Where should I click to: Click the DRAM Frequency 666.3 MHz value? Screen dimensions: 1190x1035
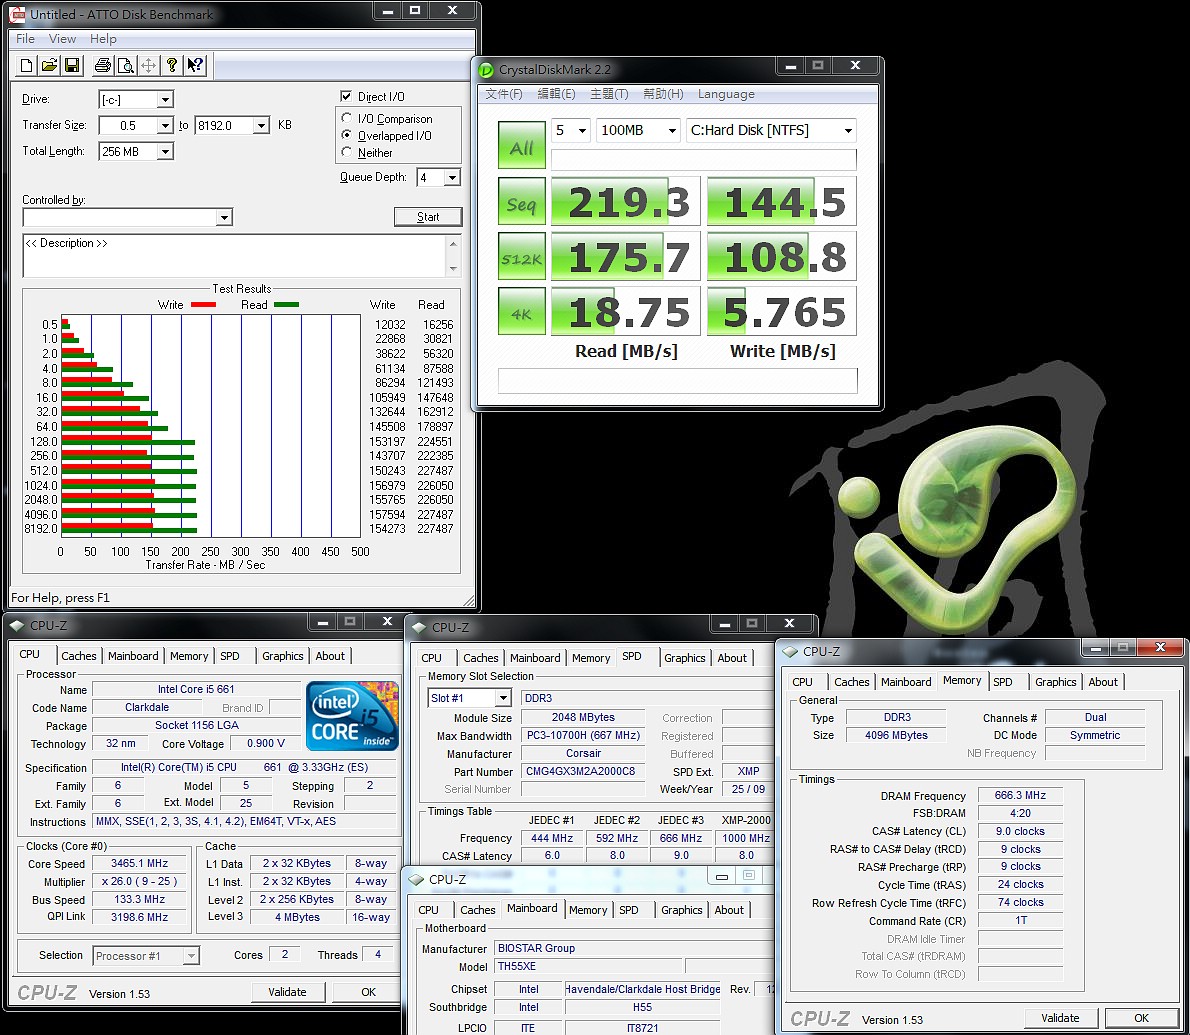1020,796
